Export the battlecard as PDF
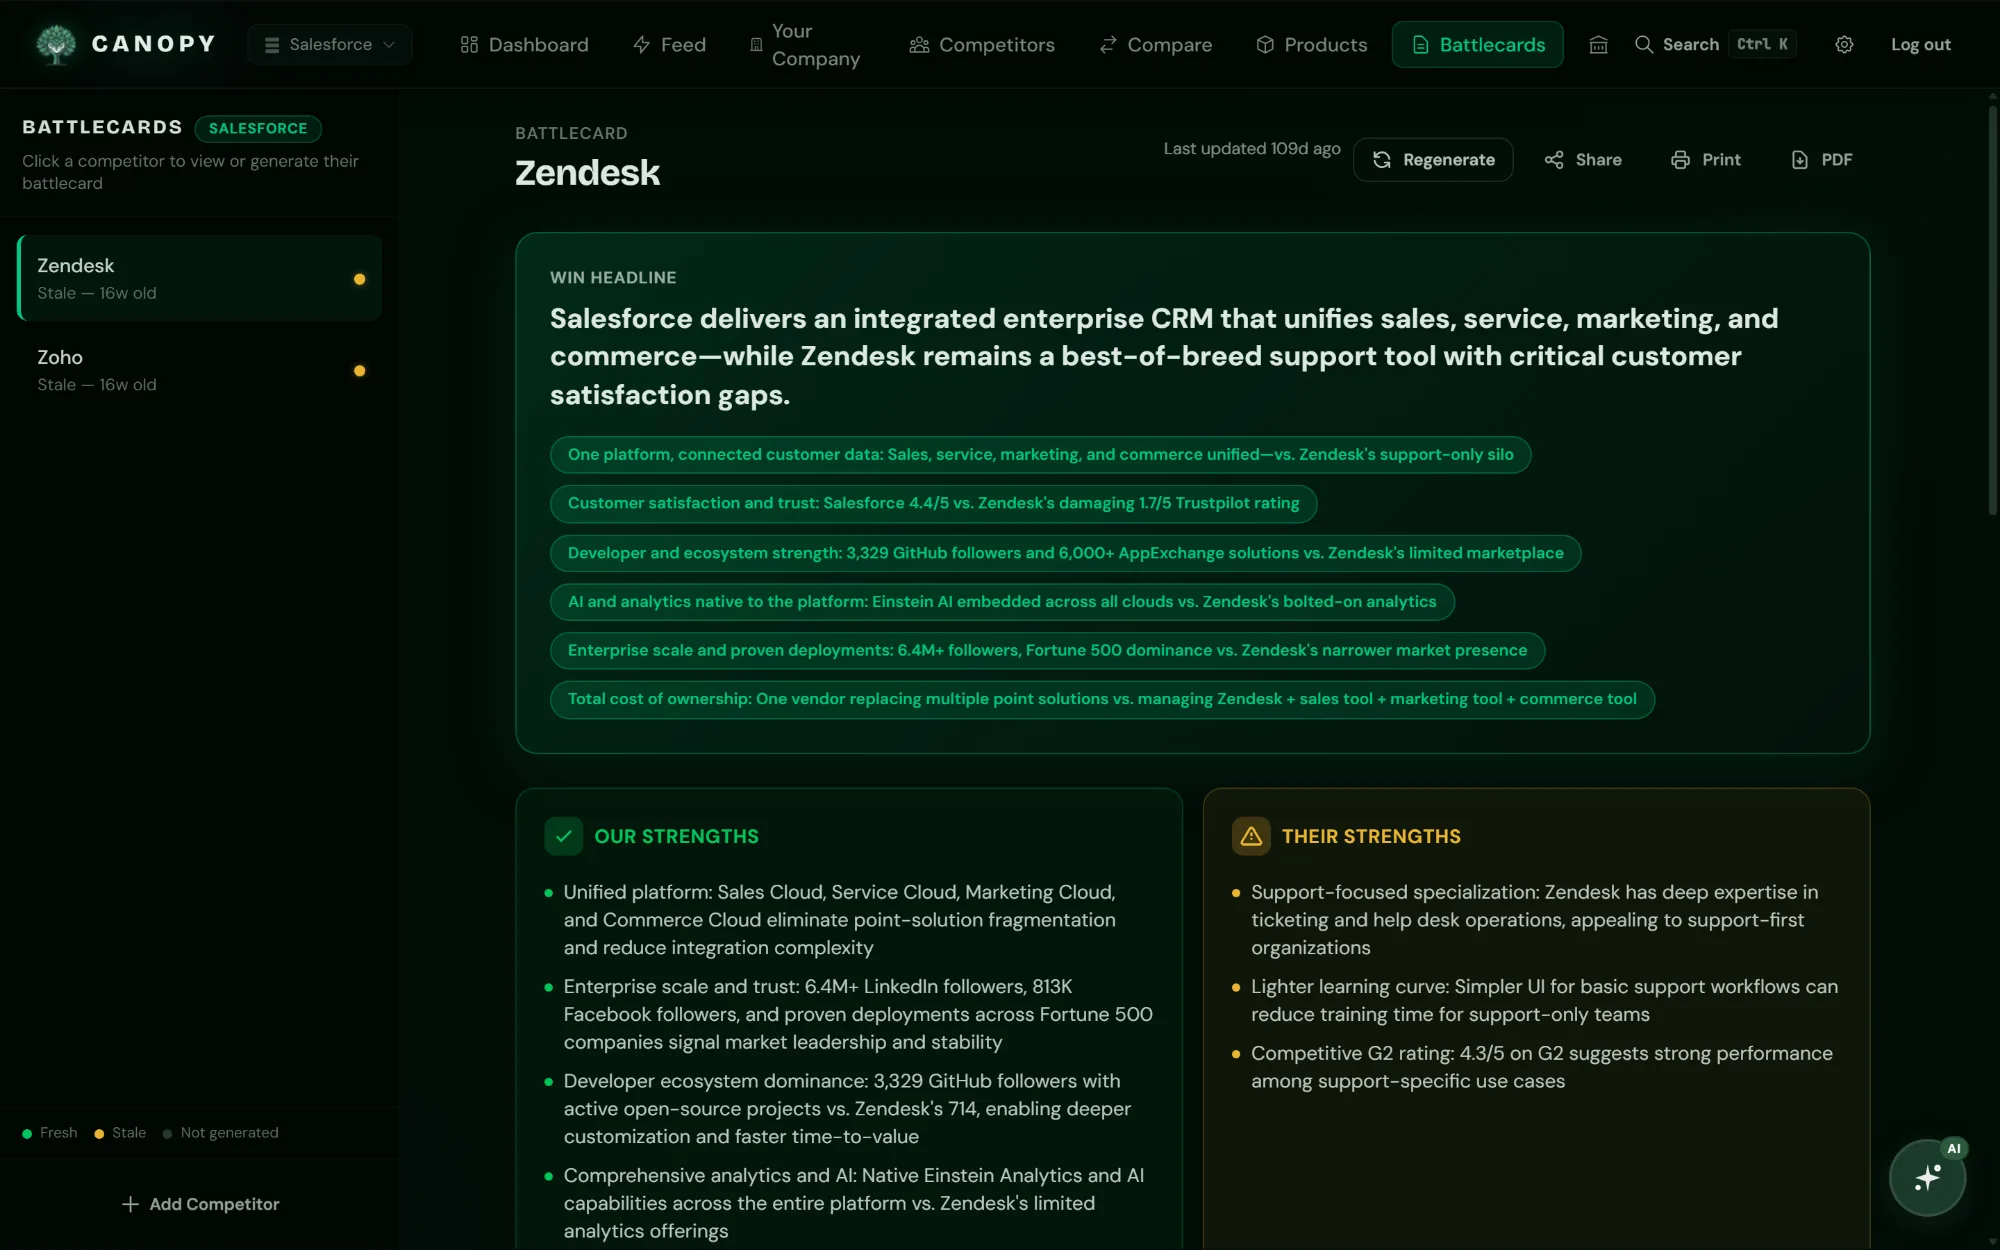 pos(1822,160)
